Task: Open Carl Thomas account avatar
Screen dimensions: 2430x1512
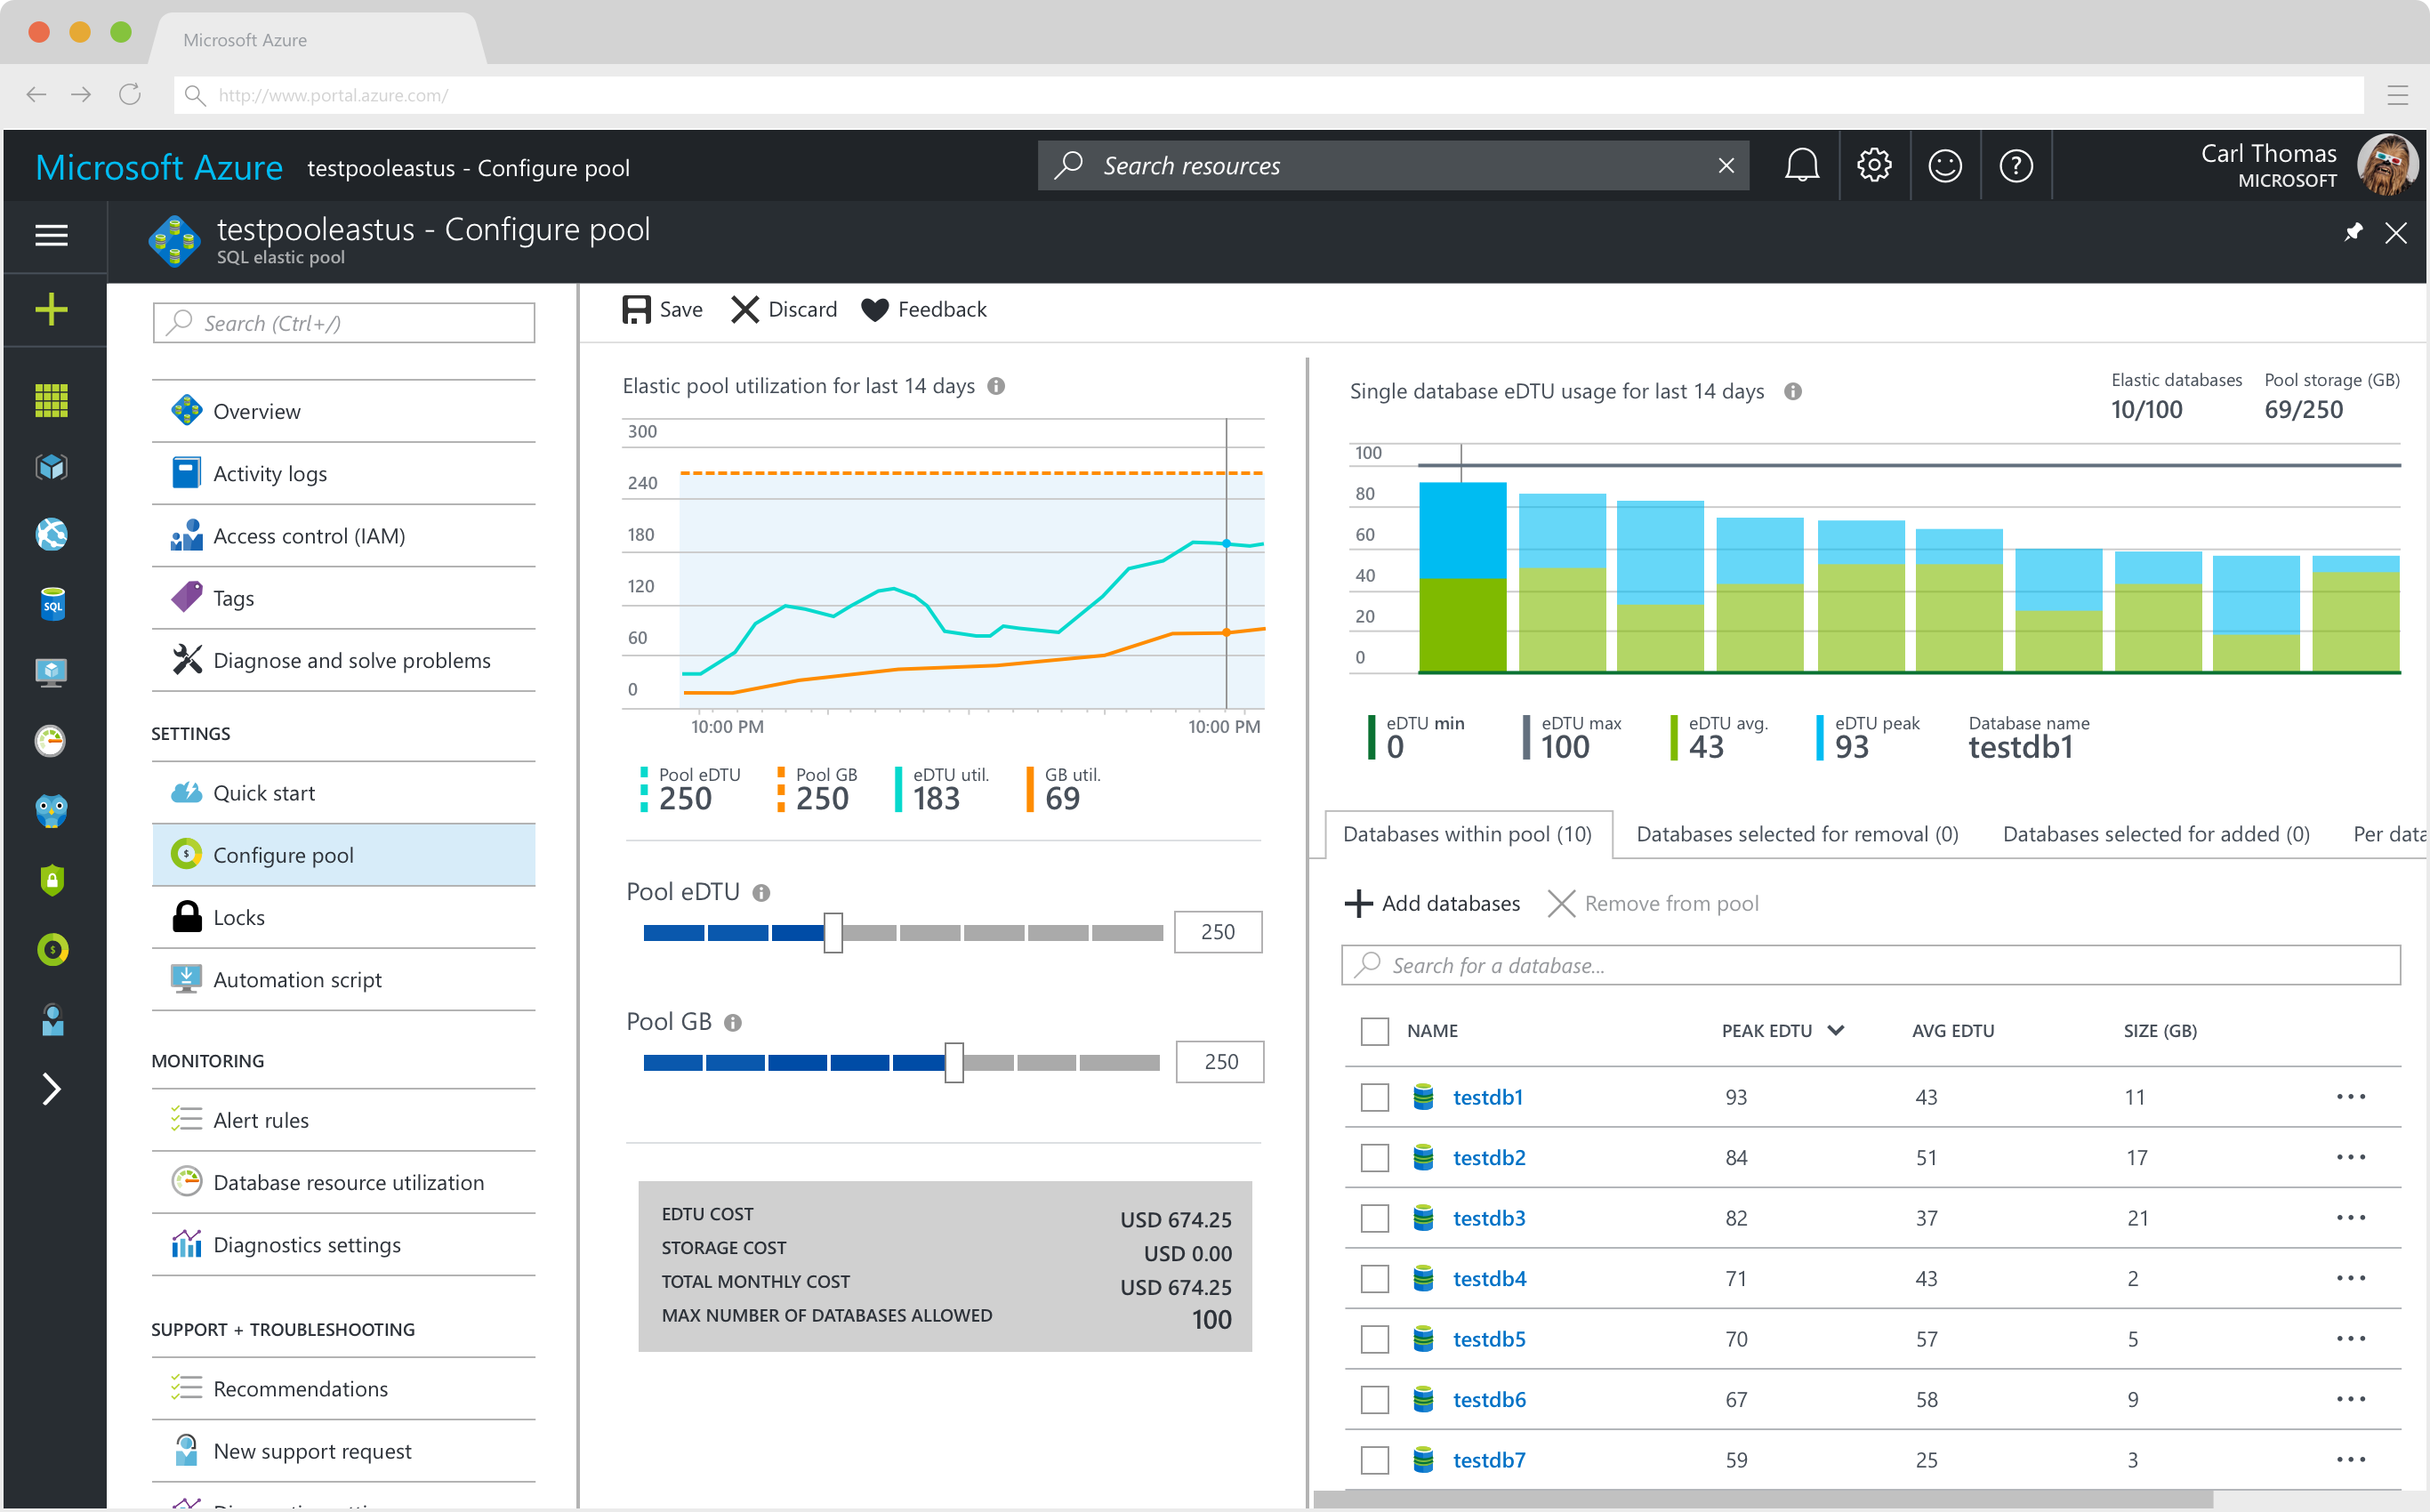Action: [2386, 165]
